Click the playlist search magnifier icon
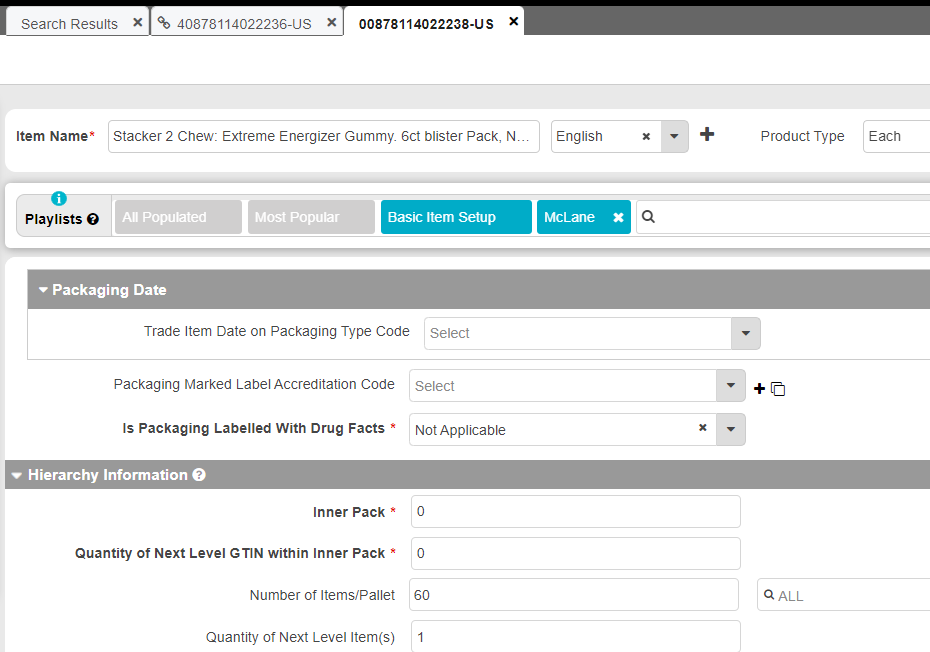Image resolution: width=930 pixels, height=652 pixels. click(x=648, y=217)
